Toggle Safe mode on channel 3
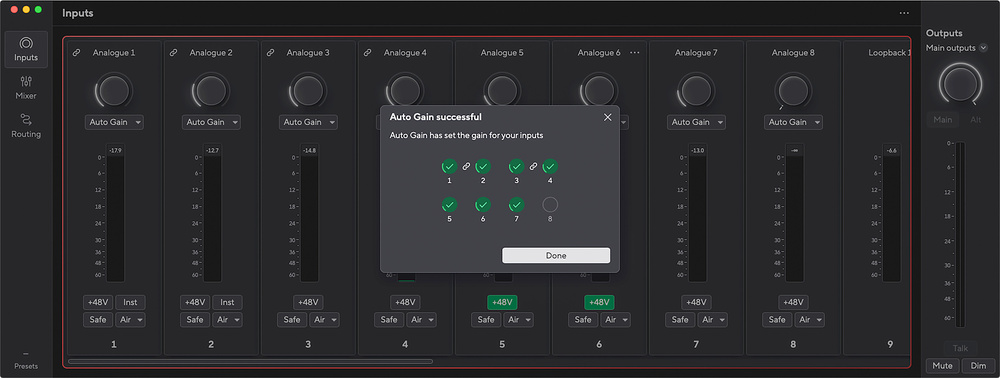The image size is (1000, 378). 292,319
